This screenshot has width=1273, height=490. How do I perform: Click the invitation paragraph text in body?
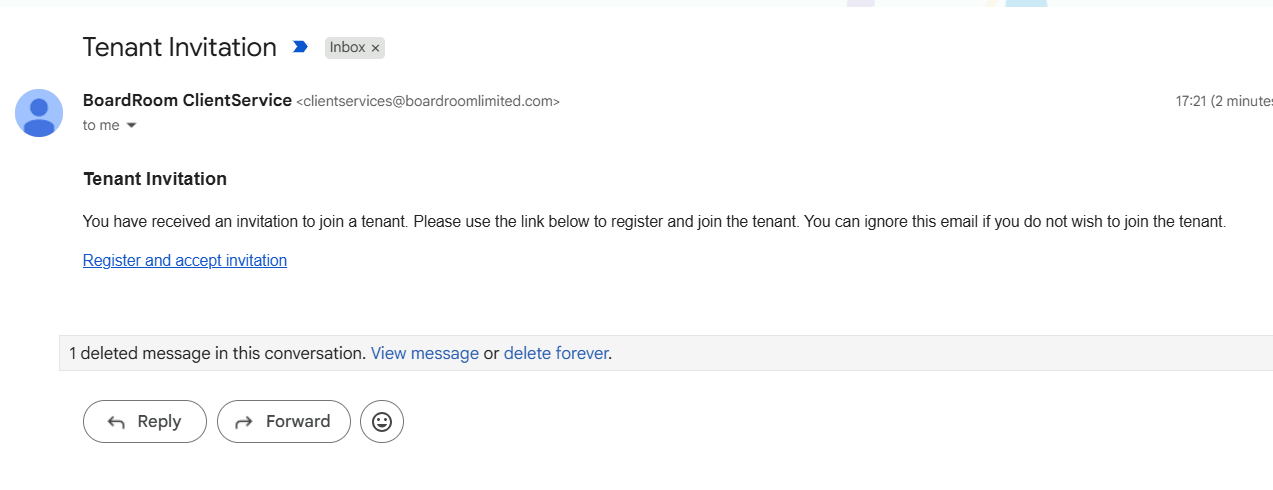tap(654, 221)
